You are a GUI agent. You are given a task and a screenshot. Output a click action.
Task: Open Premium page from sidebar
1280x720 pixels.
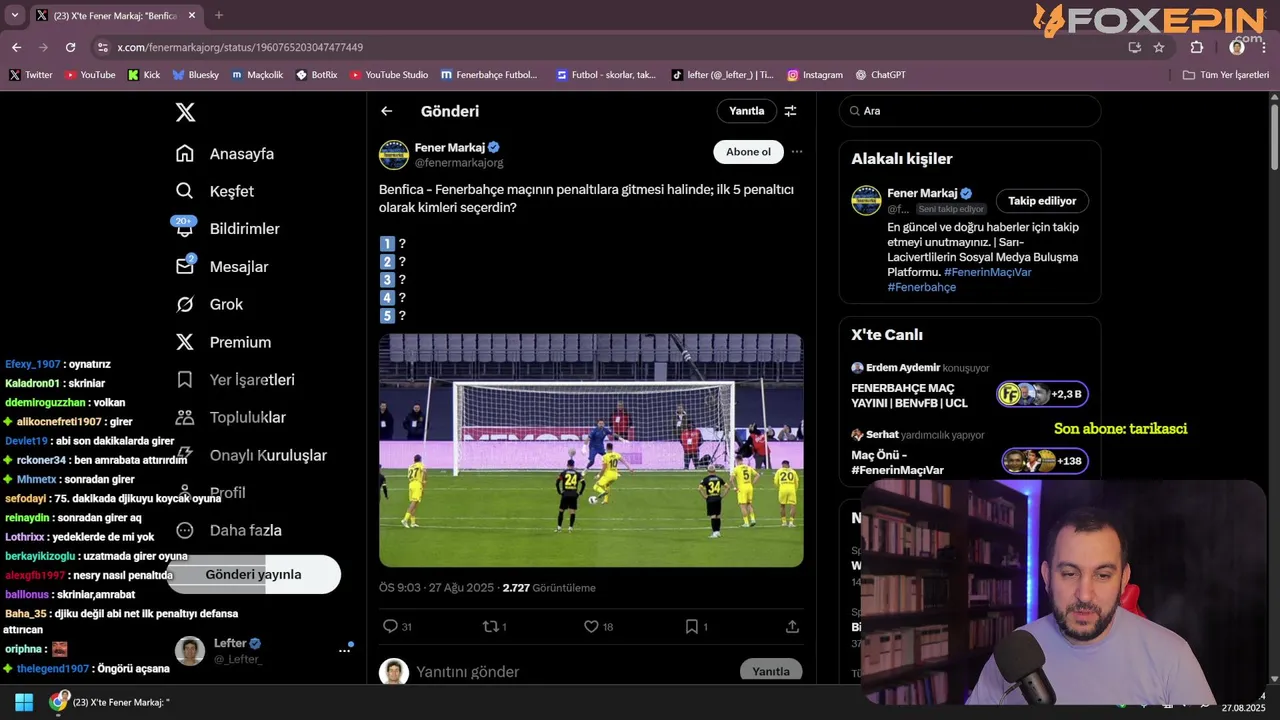223,342
